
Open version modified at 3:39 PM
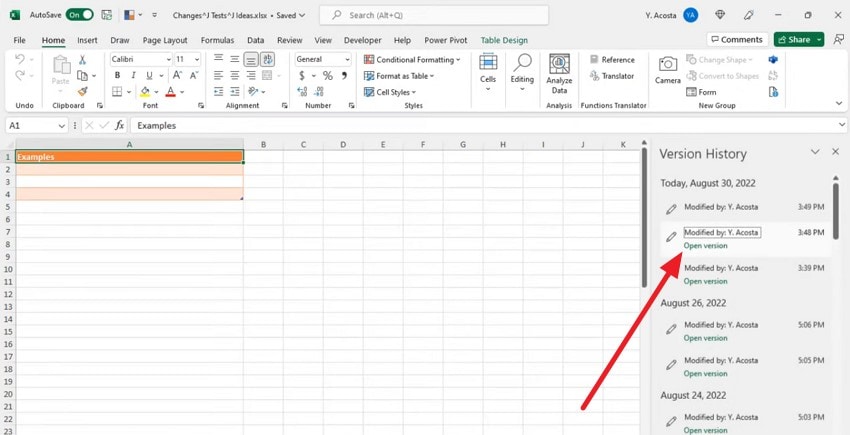pyautogui.click(x=705, y=281)
